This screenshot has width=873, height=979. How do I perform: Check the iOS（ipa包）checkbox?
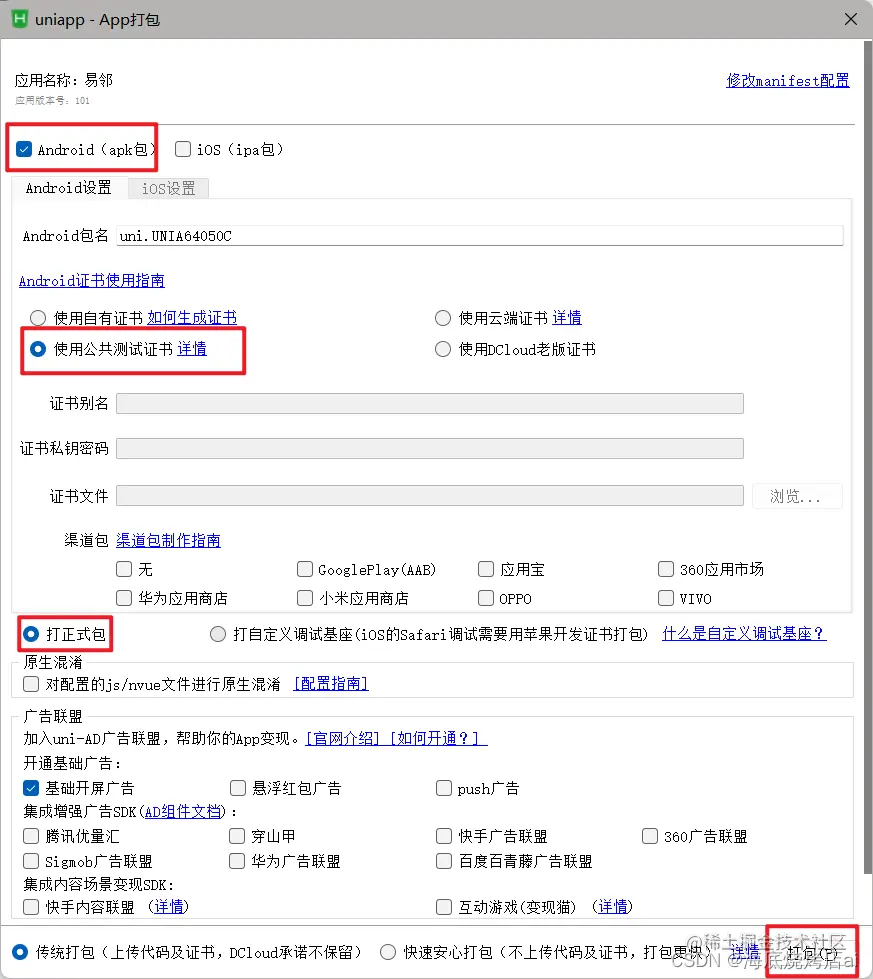182,148
